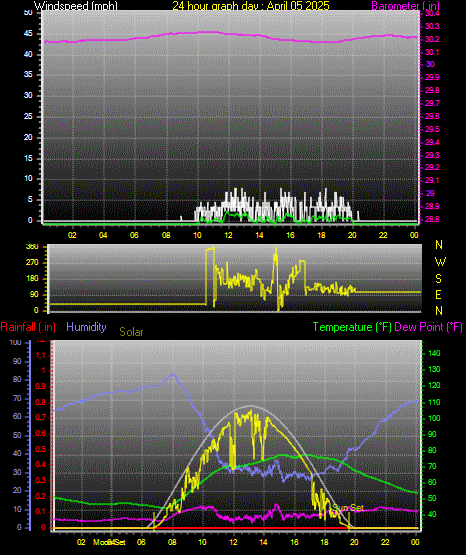Click the SunSet marker on solar graph
466x555 pixels.
[x=348, y=508]
